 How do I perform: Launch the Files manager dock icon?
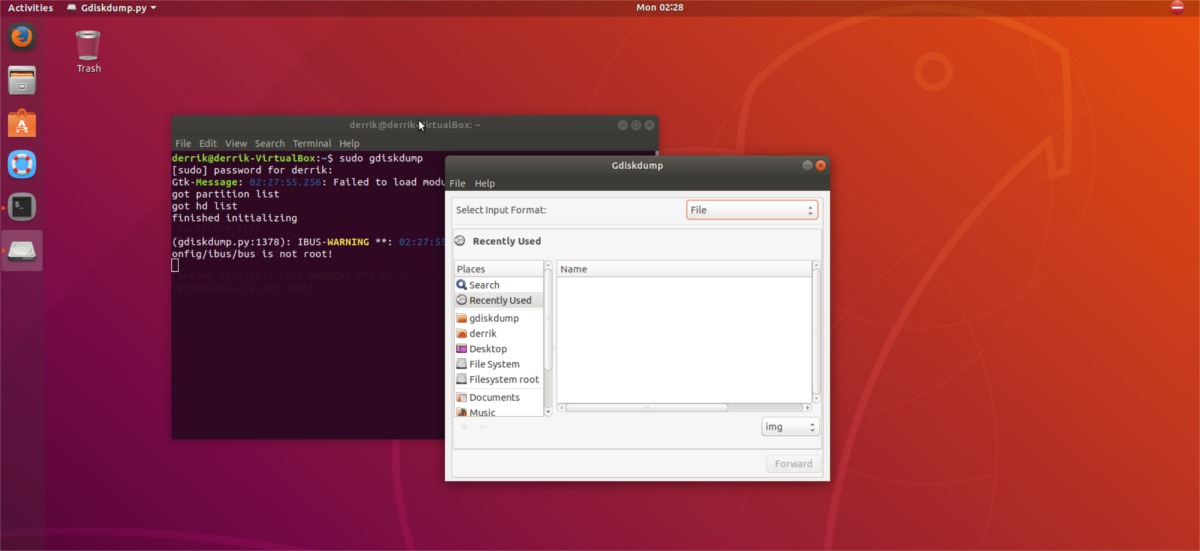coord(22,80)
